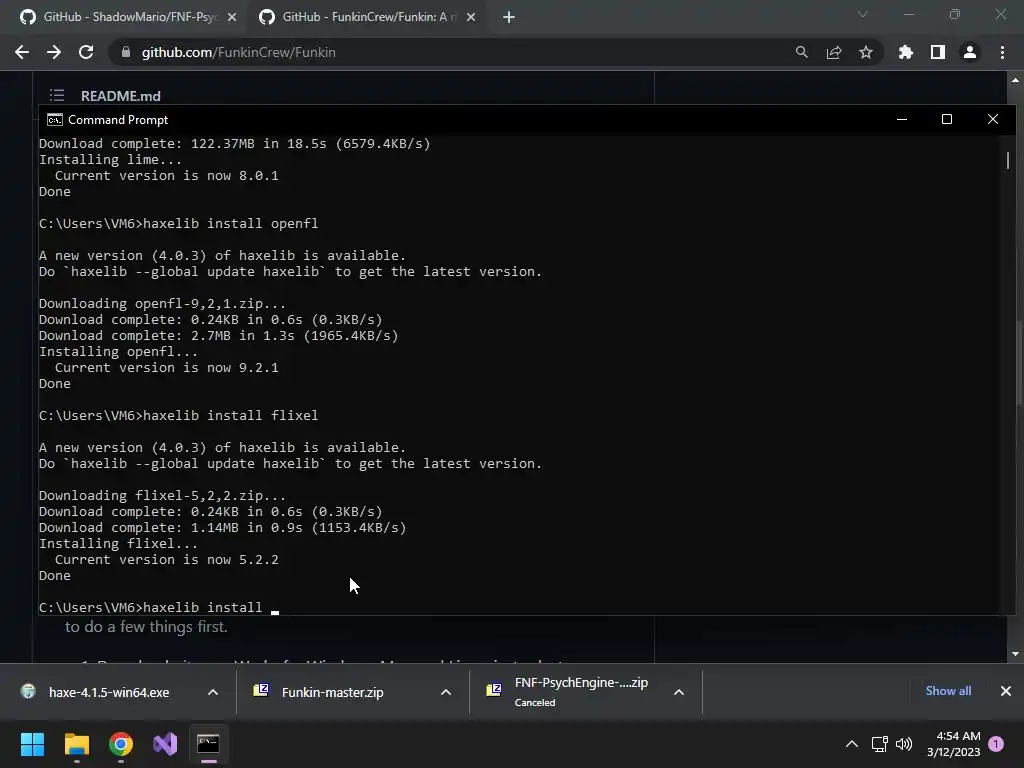Open File Explorer from the taskbar
This screenshot has height=768, width=1024.
76,744
